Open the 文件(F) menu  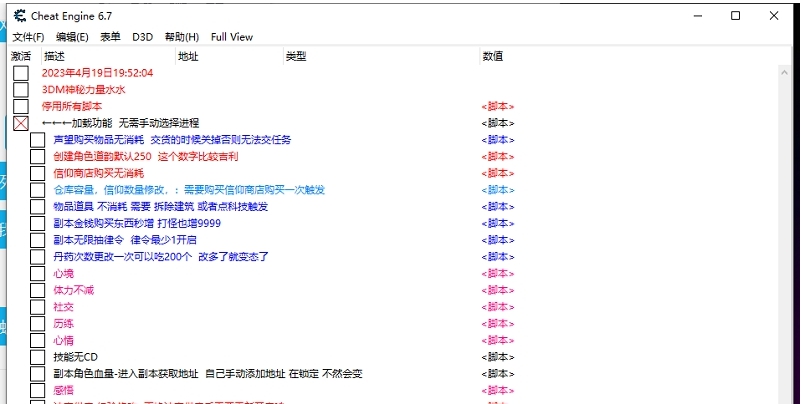28,37
